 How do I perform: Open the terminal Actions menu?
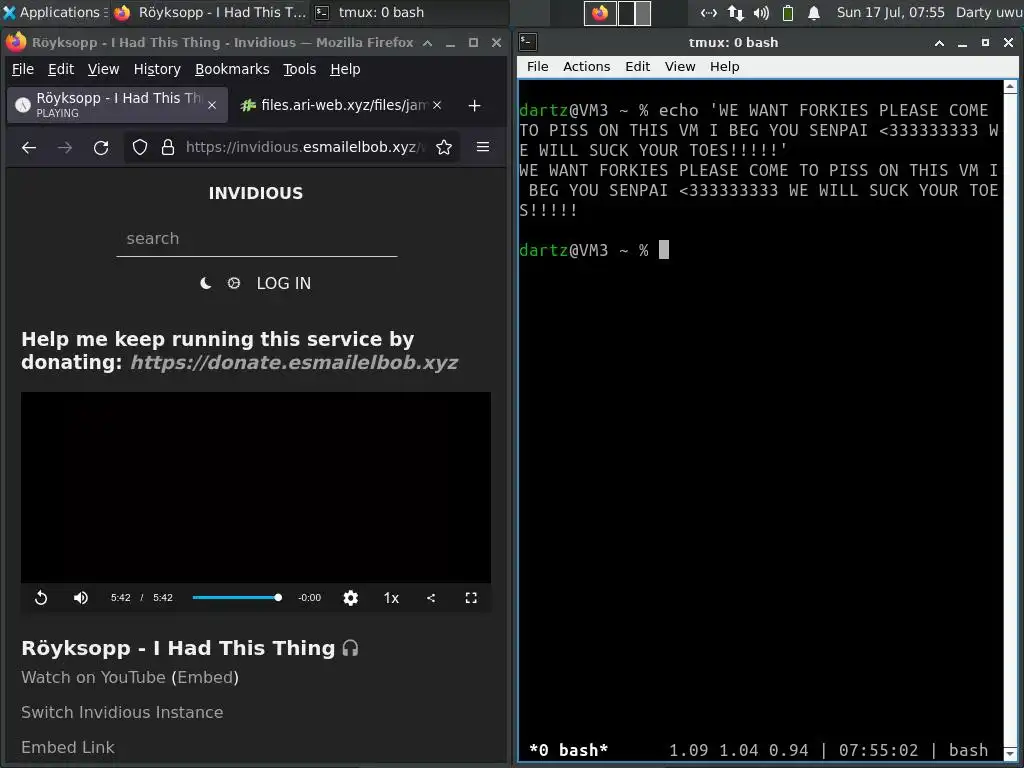pyautogui.click(x=586, y=67)
